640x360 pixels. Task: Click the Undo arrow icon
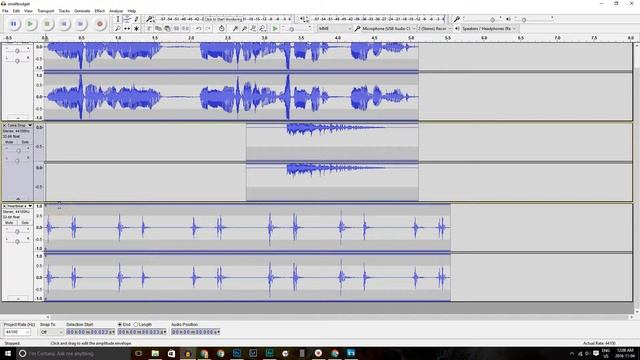pos(198,29)
